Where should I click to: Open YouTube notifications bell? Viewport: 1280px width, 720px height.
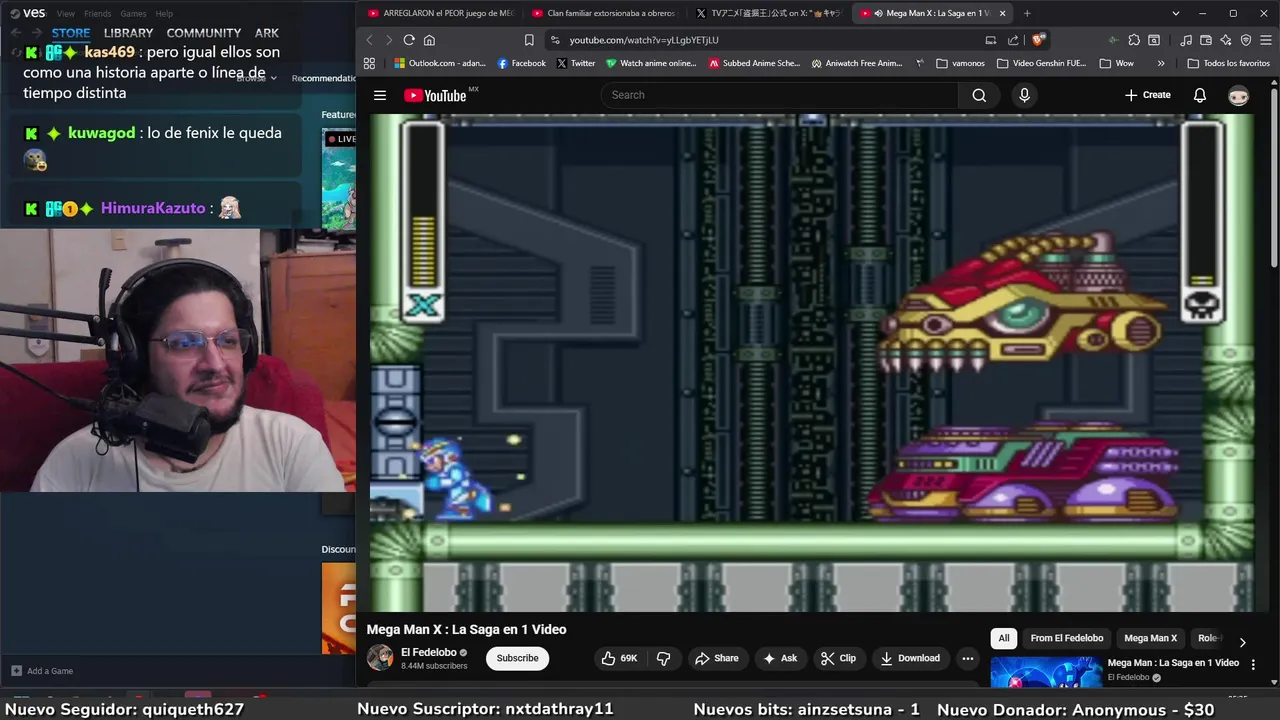click(1200, 95)
